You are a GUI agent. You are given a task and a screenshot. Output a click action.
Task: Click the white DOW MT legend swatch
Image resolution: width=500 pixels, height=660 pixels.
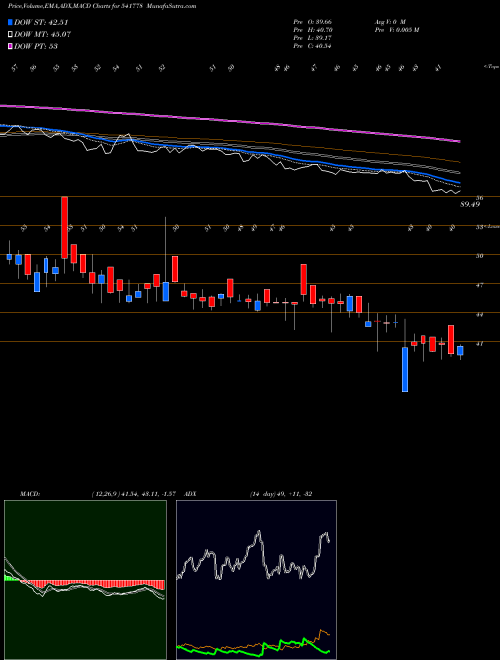[x=11, y=35]
